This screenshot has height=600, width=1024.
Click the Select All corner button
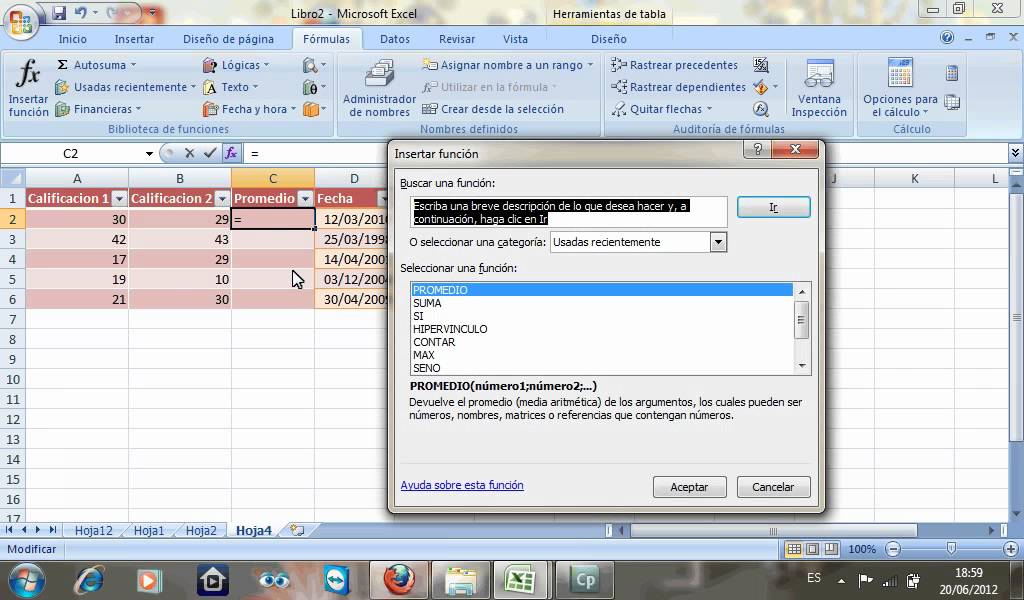(12, 178)
